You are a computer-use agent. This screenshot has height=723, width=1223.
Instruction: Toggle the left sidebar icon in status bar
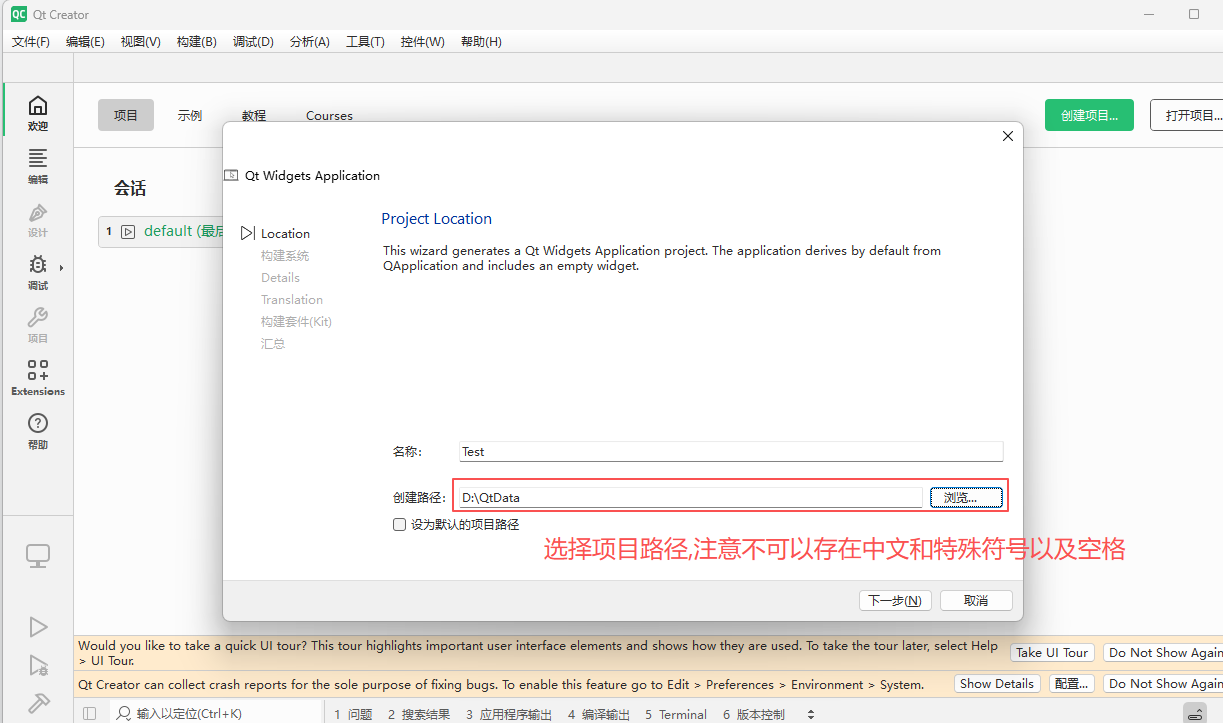89,714
